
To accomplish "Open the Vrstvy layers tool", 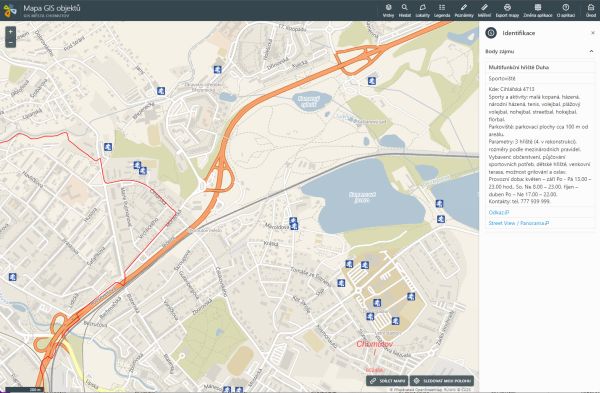I will (x=388, y=10).
